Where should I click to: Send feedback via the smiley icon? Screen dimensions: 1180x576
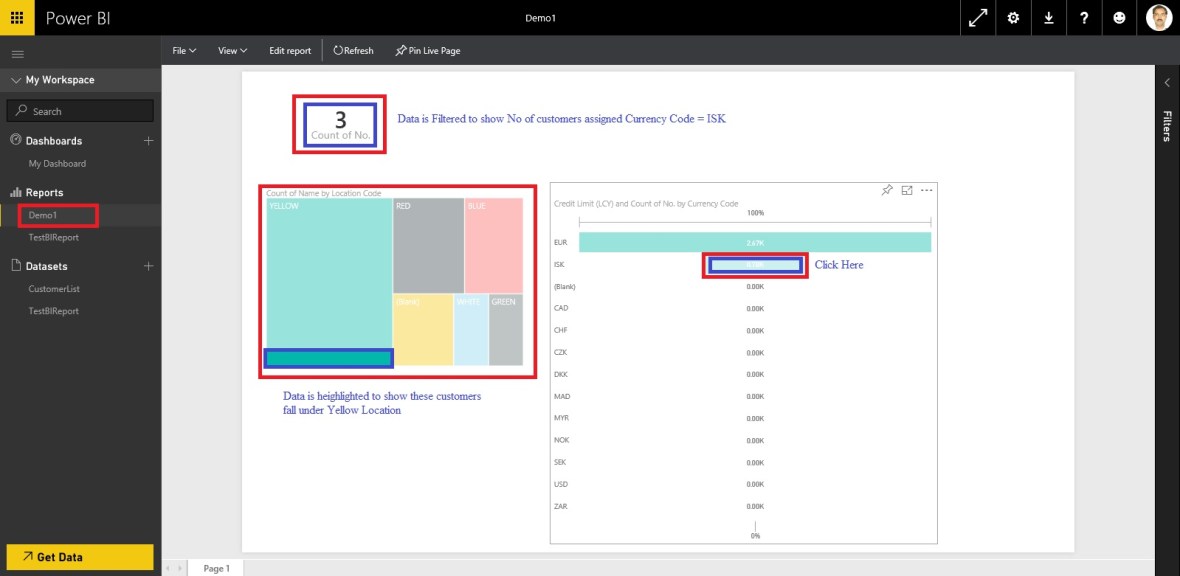tap(1119, 17)
